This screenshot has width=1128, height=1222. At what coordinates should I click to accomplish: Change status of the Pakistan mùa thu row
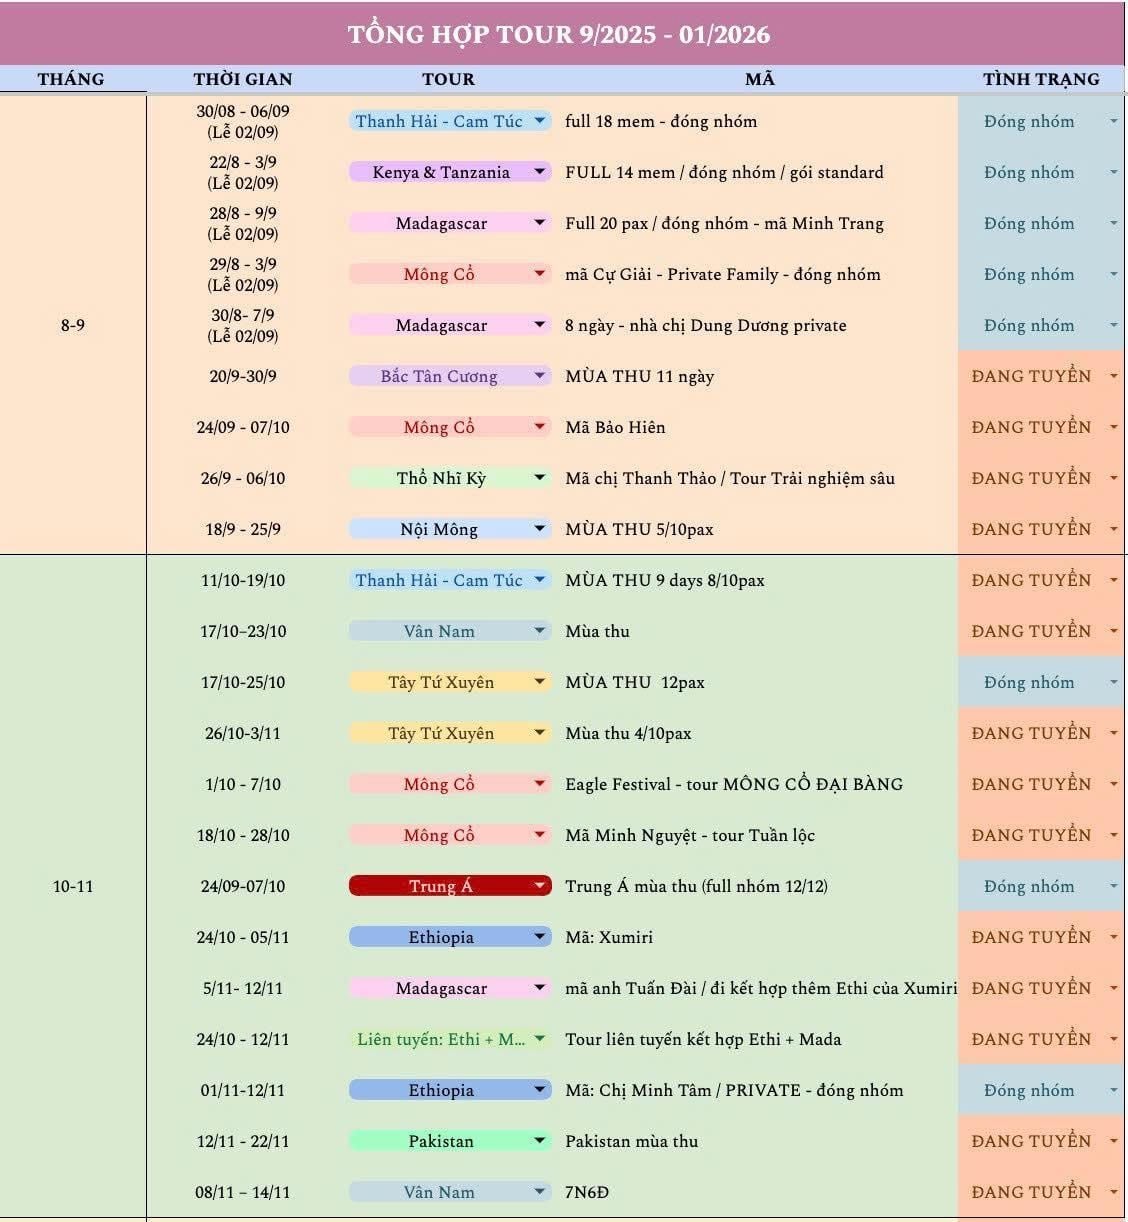1113,1141
